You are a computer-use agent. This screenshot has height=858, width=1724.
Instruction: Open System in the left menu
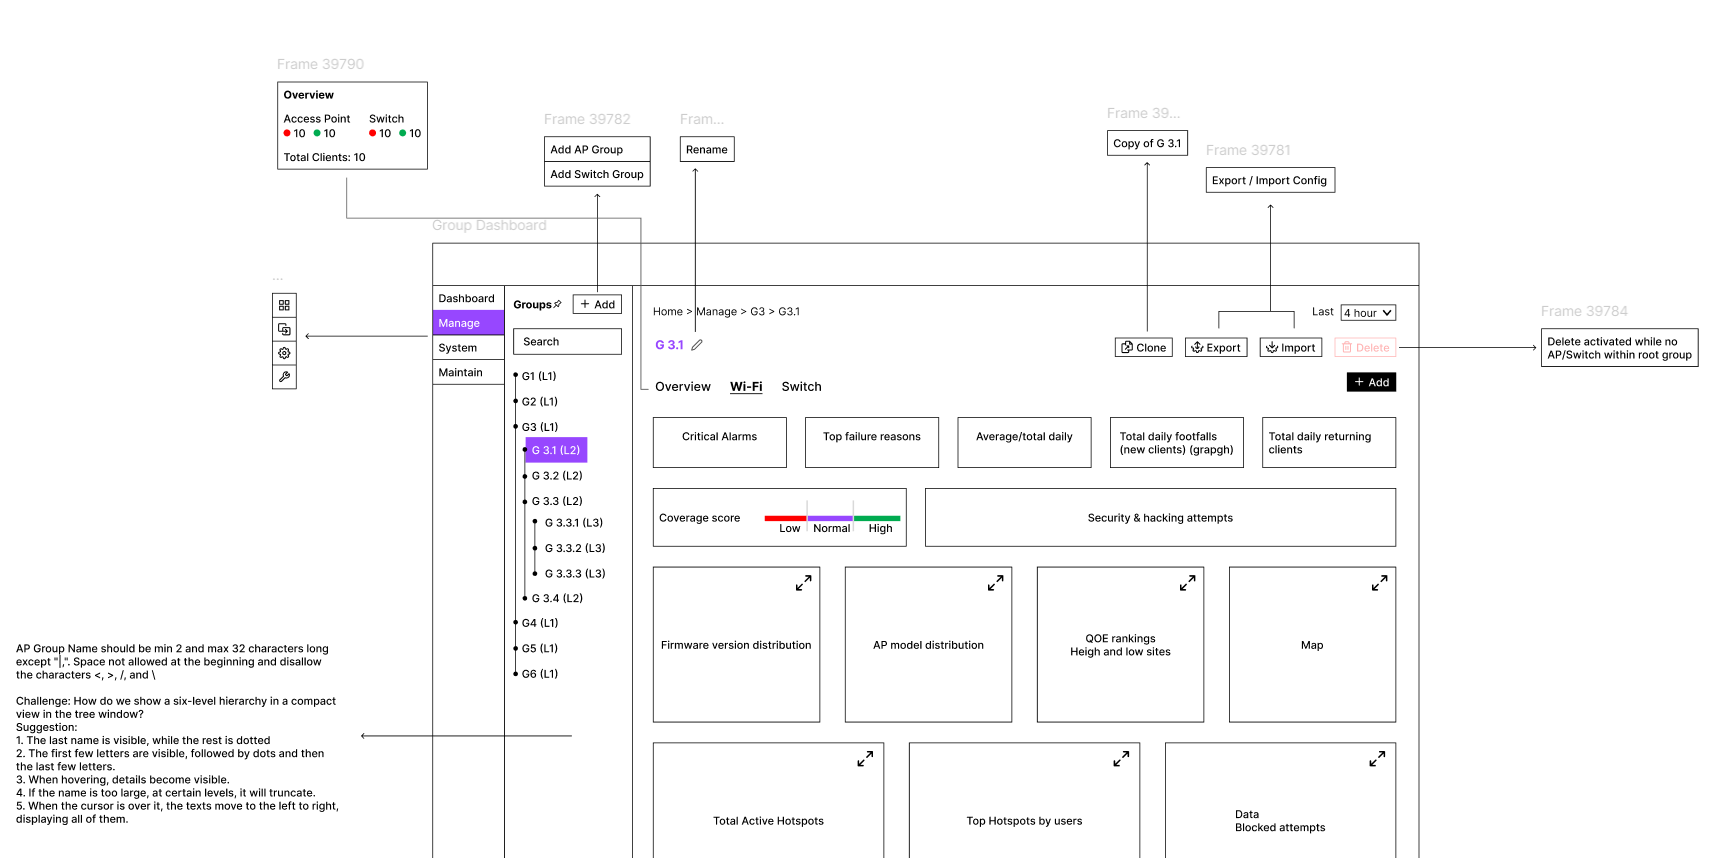(x=458, y=348)
